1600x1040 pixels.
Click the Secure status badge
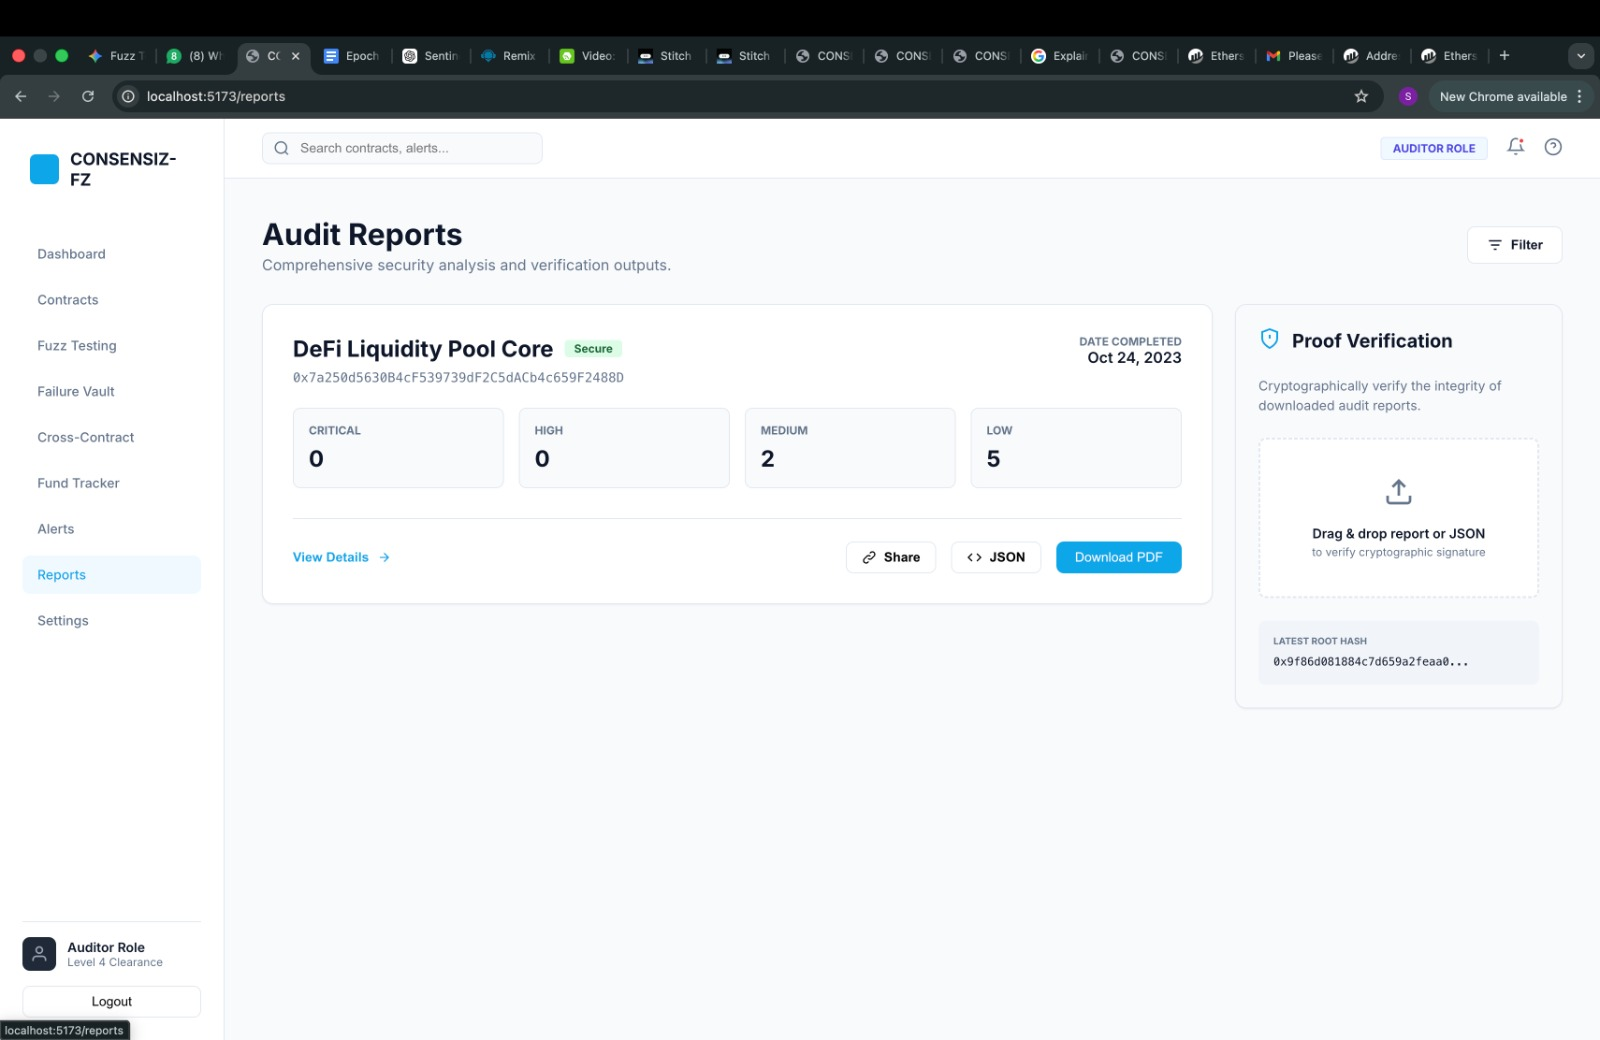point(593,349)
